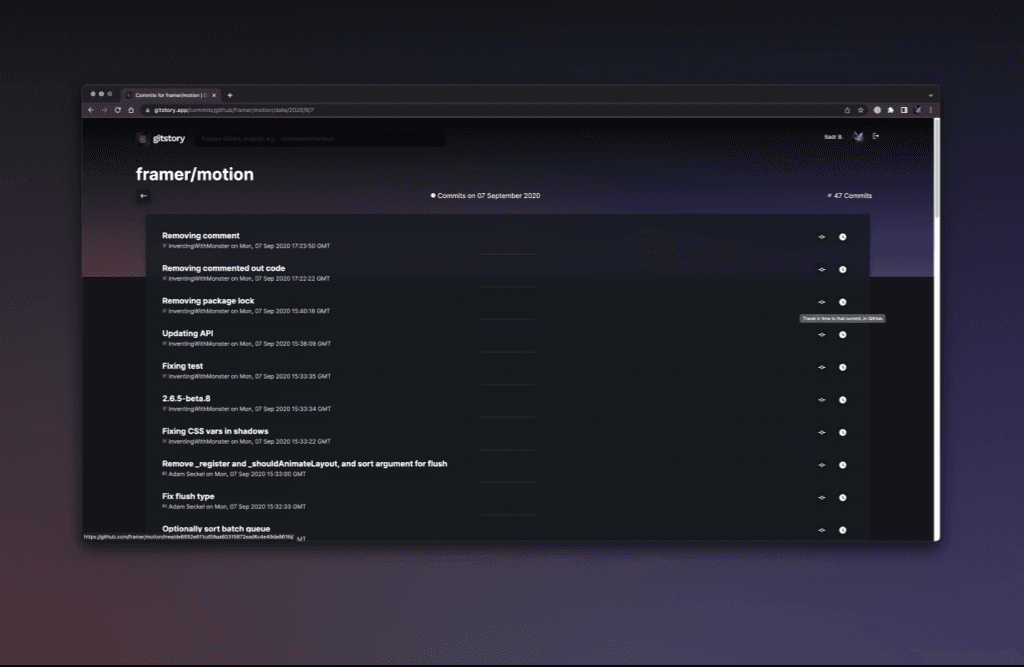Click commit icon for "Fixing CSS vars in shadows"
The height and width of the screenshot is (667, 1024).
tap(822, 432)
